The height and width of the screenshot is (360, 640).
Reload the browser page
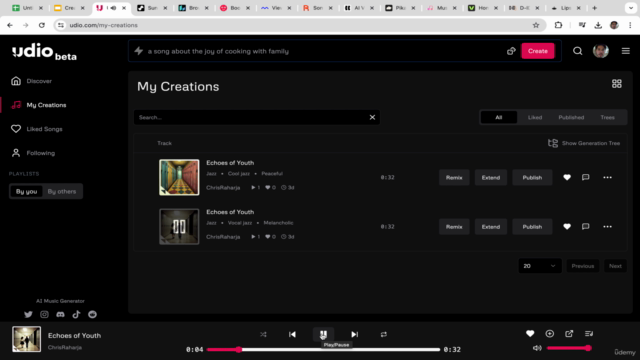coord(42,25)
